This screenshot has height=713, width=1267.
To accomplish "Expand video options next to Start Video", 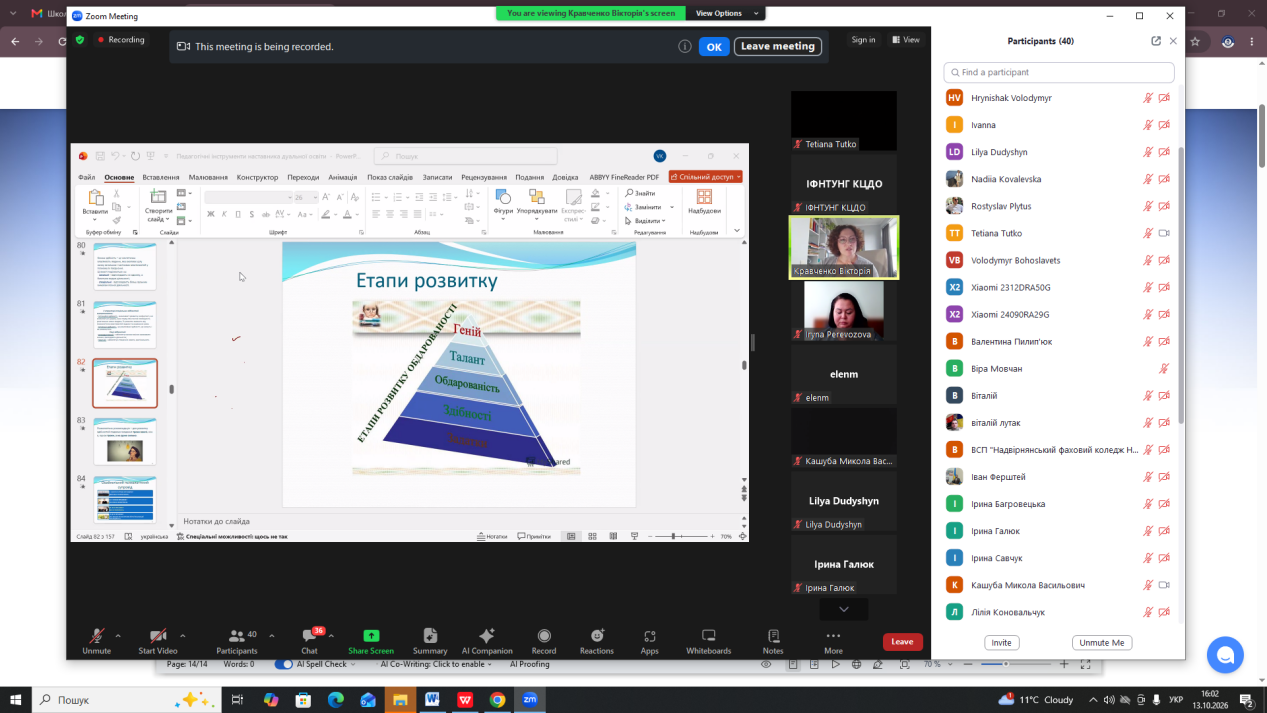I will point(182,635).
